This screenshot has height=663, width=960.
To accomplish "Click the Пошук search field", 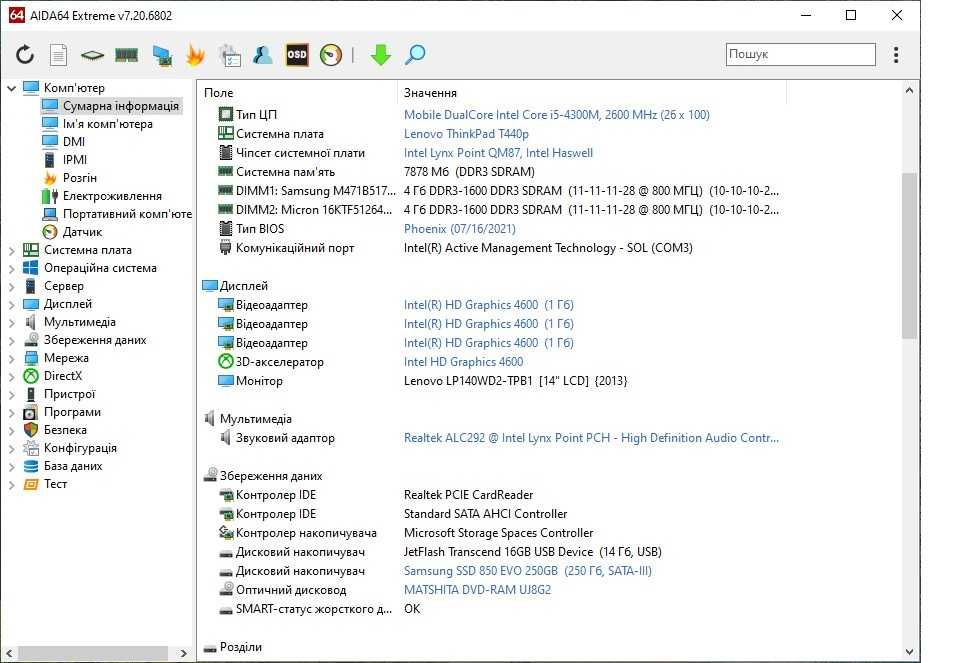I will click(801, 54).
